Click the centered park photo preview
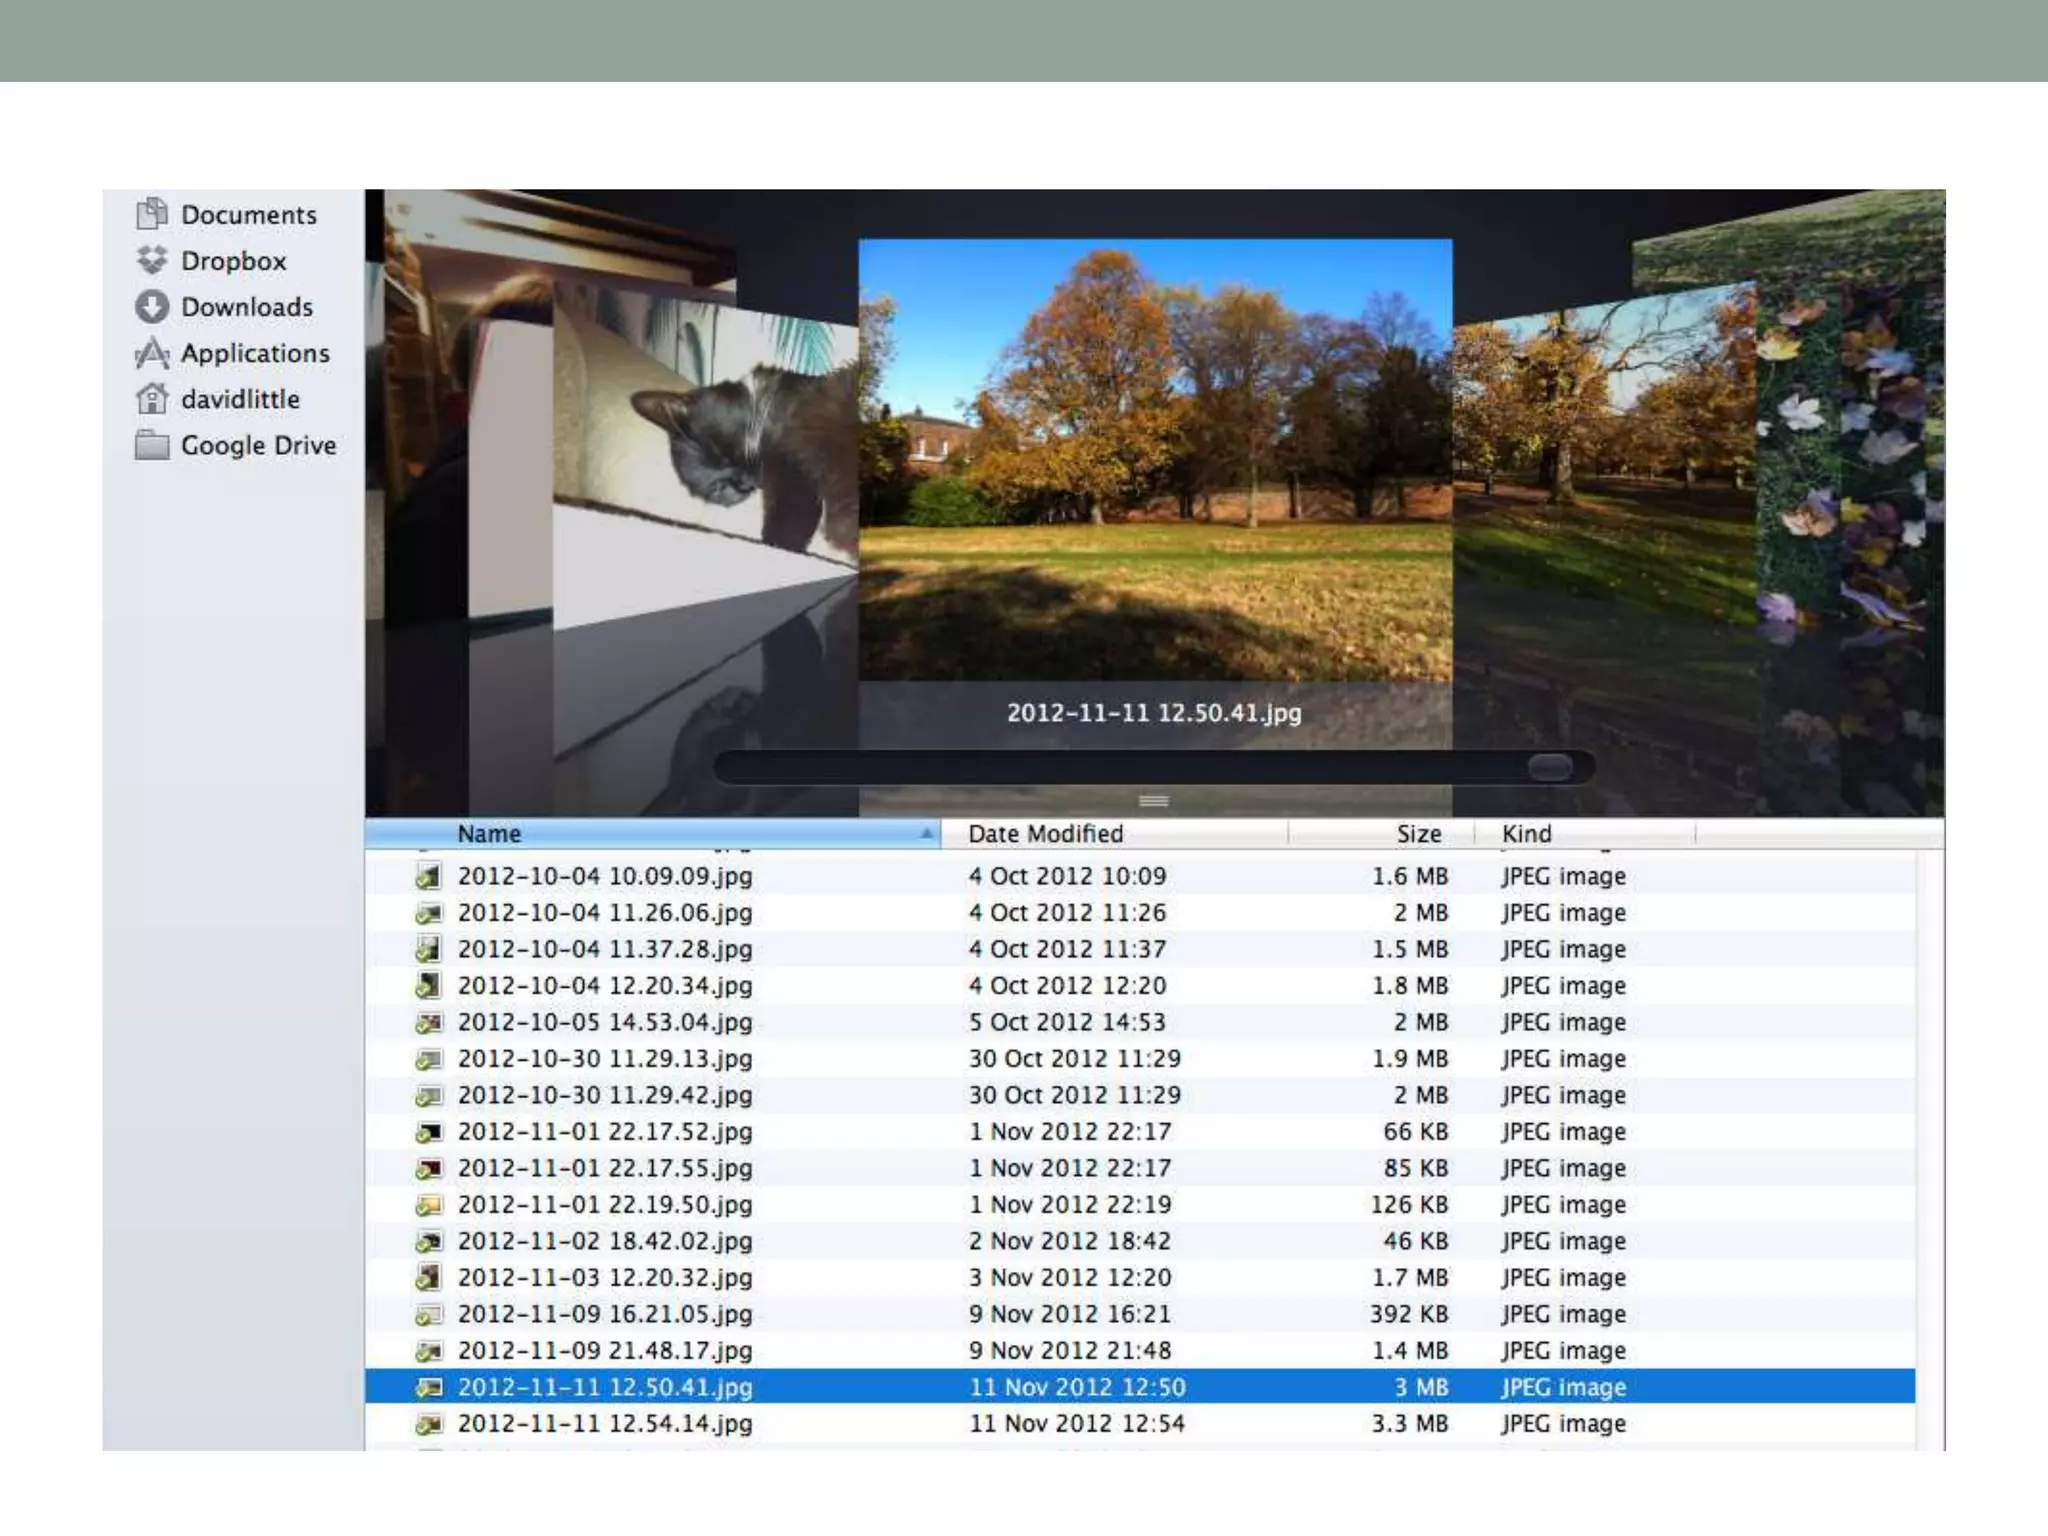 click(x=1155, y=460)
